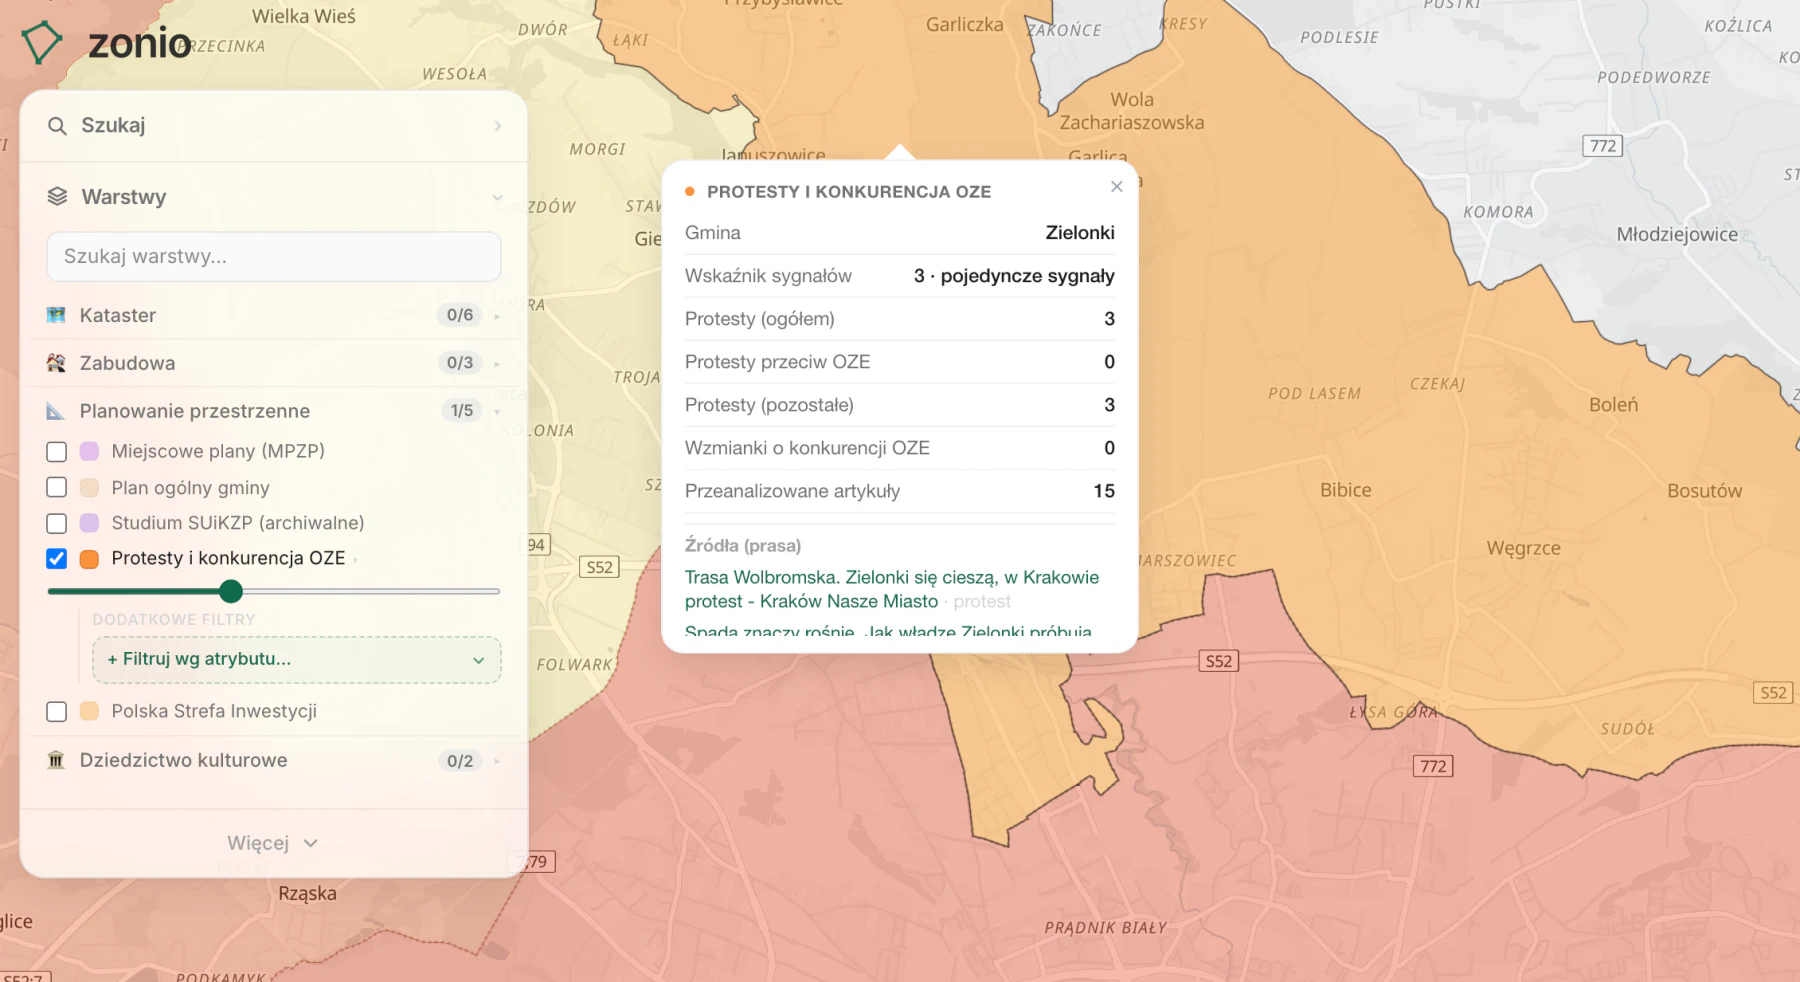Screen dimensions: 1800x982
Task: Click the Szukaj search row
Action: (274, 126)
